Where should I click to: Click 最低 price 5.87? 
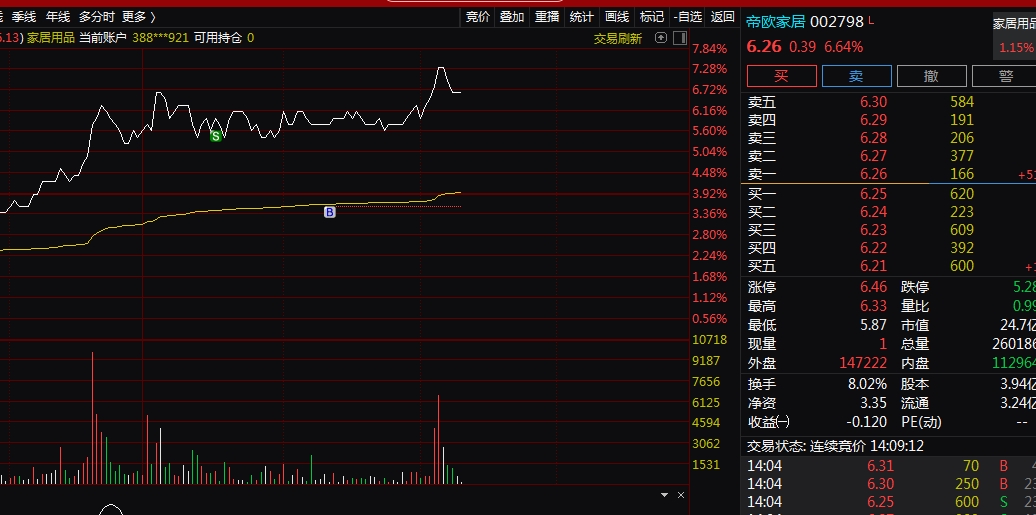click(873, 325)
